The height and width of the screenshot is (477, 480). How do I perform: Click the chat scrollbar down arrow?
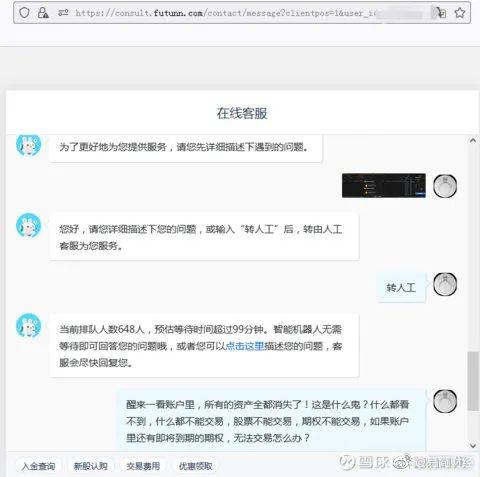[x=473, y=445]
